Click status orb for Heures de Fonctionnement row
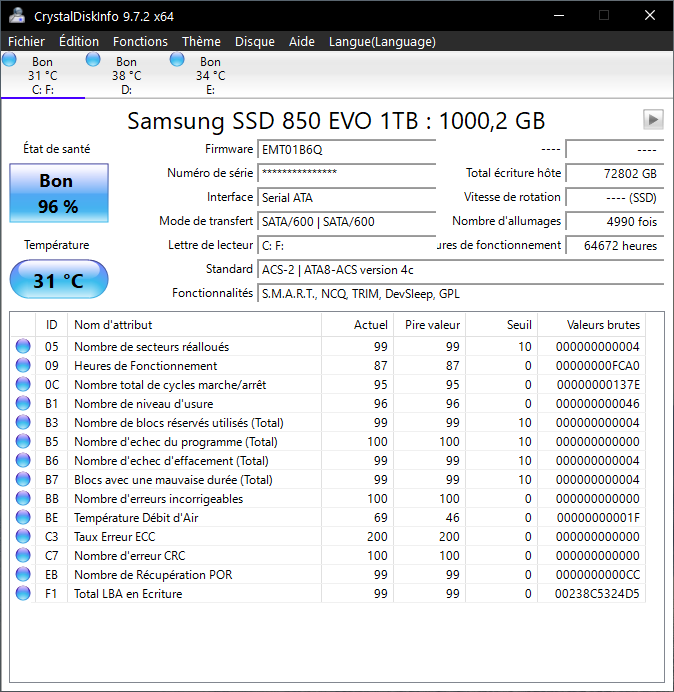 [23, 365]
